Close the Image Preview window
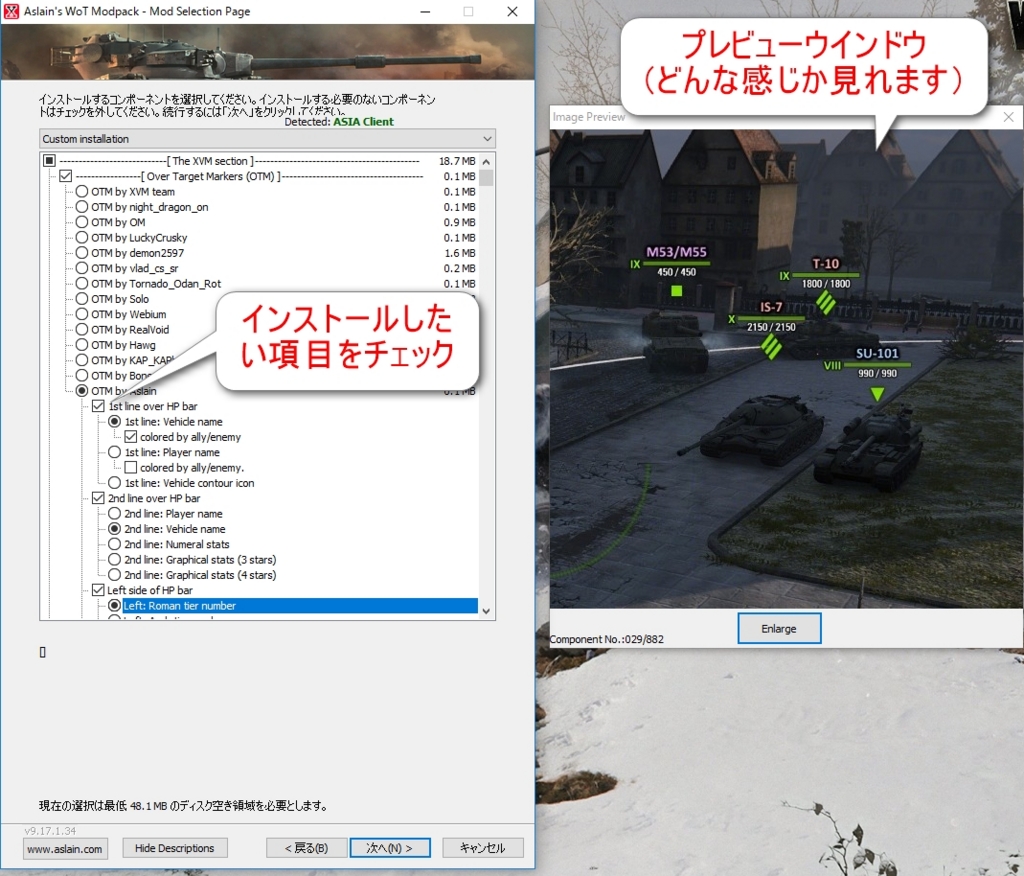This screenshot has width=1024, height=876. tap(1008, 117)
